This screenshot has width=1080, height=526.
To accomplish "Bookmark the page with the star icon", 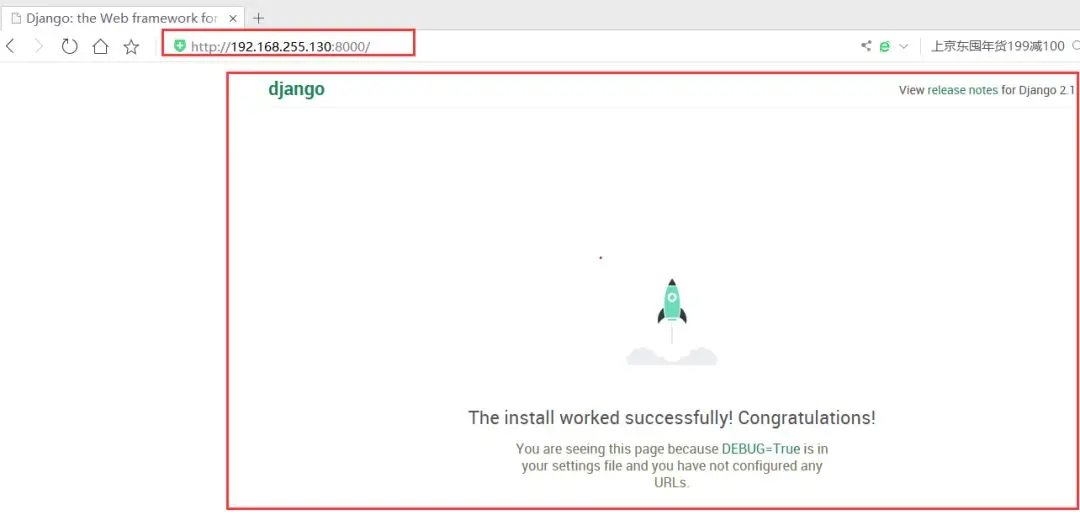I will (x=131, y=46).
